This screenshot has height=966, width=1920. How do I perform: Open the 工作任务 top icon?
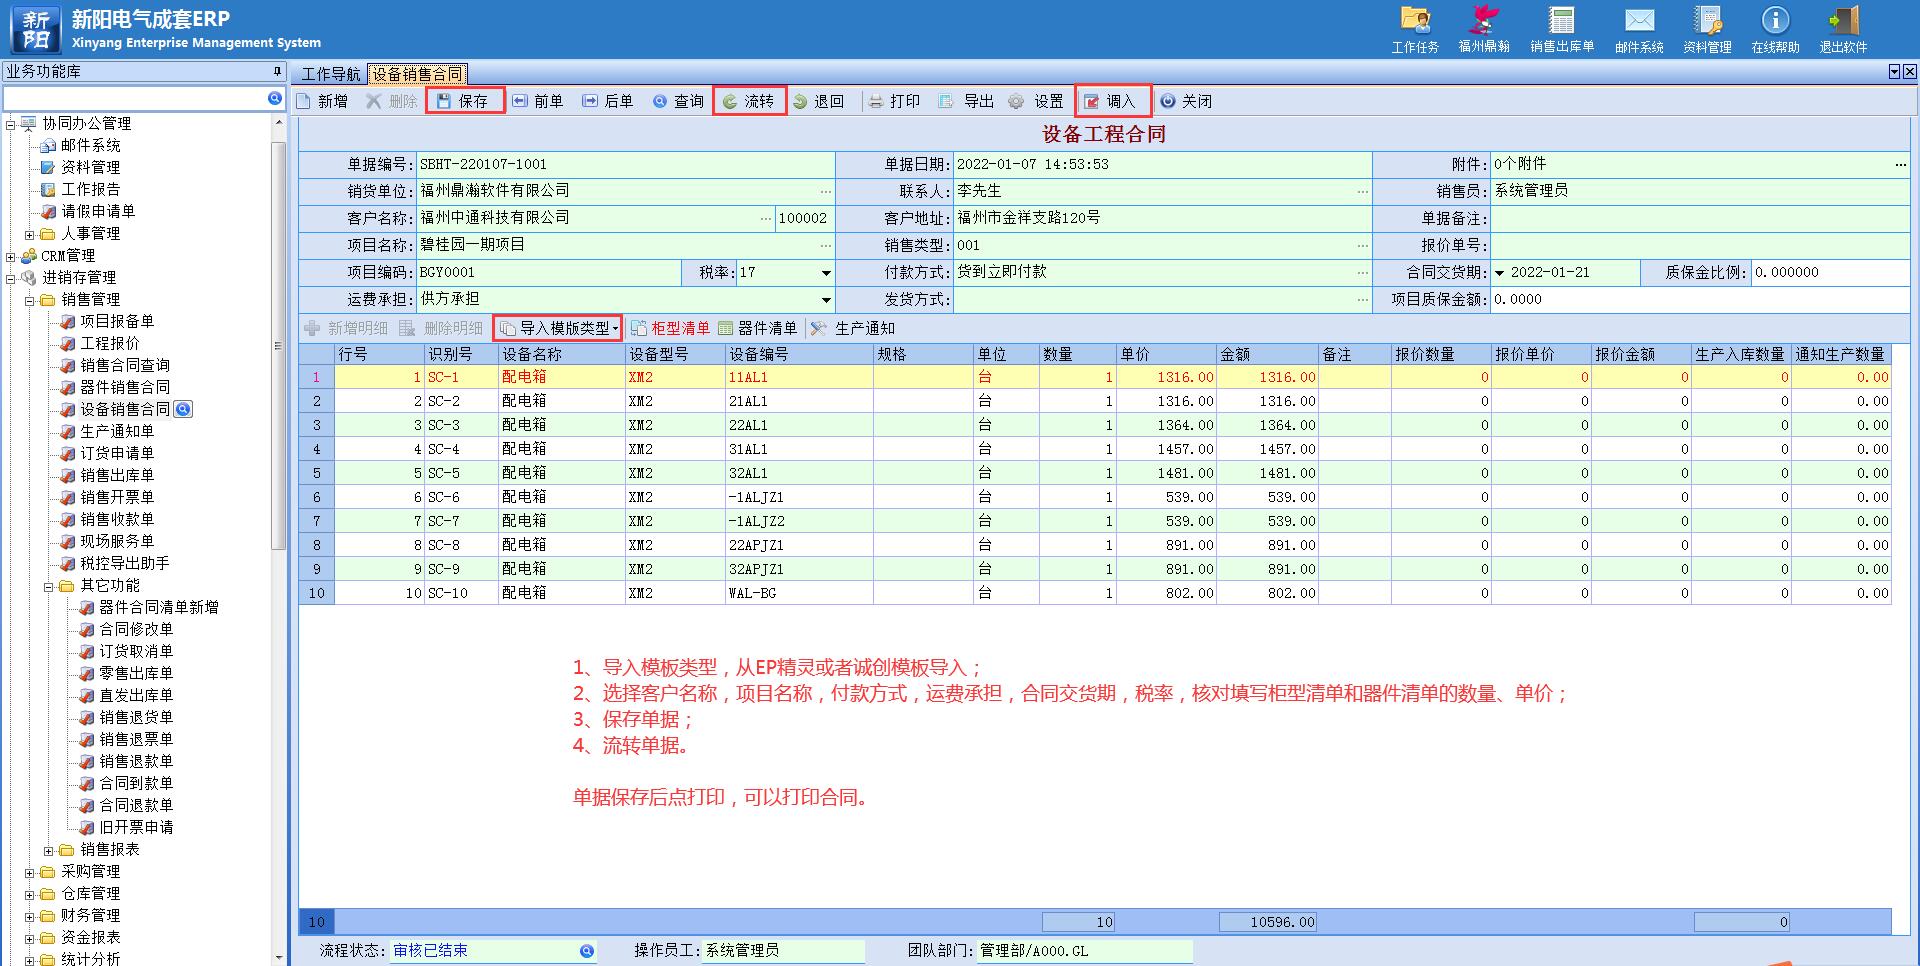coord(1415,29)
